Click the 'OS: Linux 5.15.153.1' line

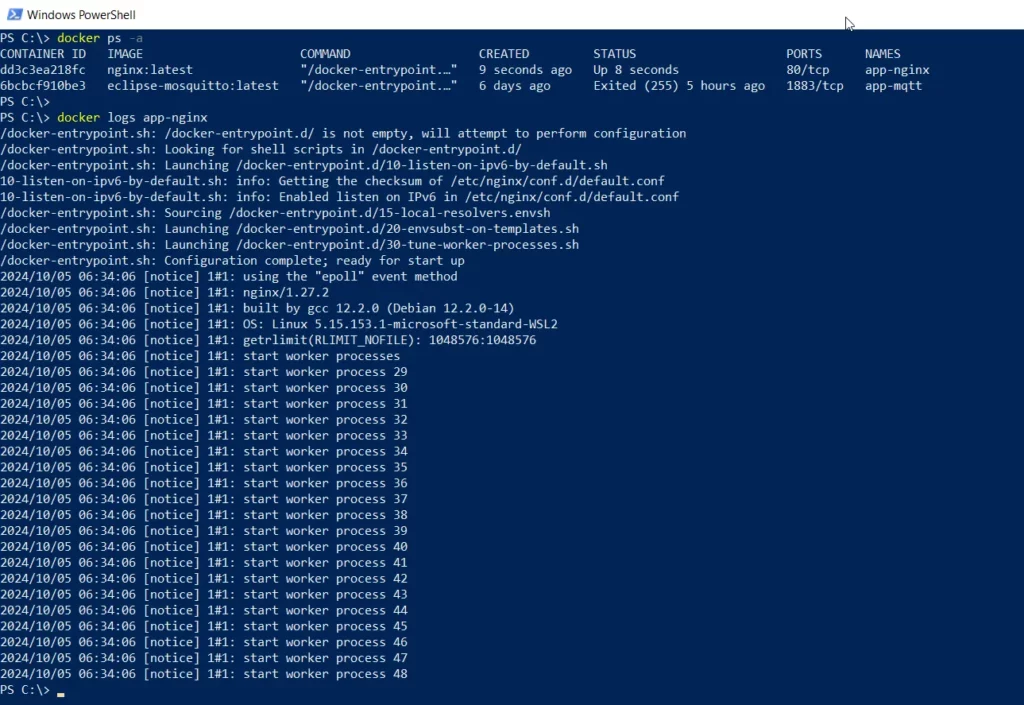pos(279,324)
